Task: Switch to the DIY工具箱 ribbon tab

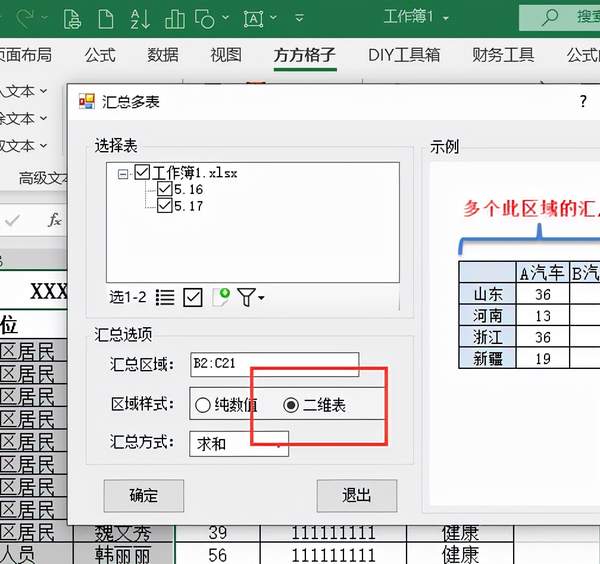Action: point(404,55)
